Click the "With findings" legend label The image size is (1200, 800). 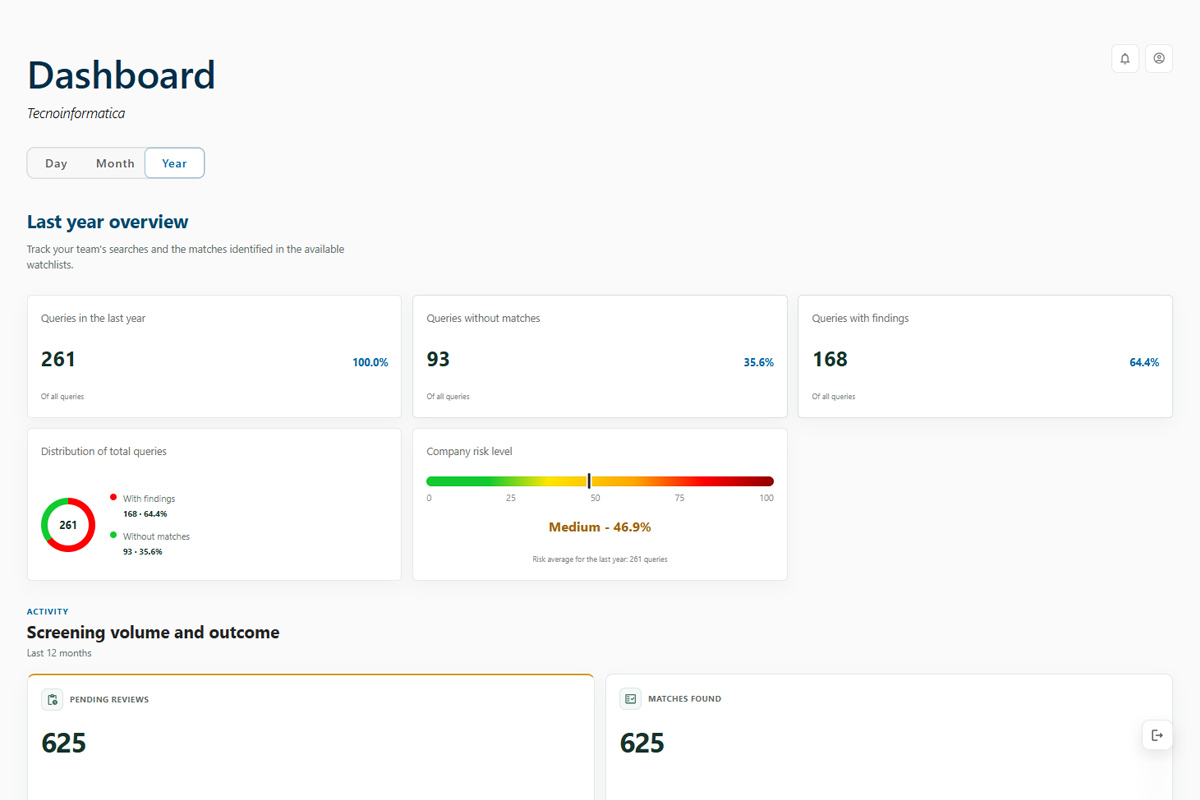tap(149, 498)
